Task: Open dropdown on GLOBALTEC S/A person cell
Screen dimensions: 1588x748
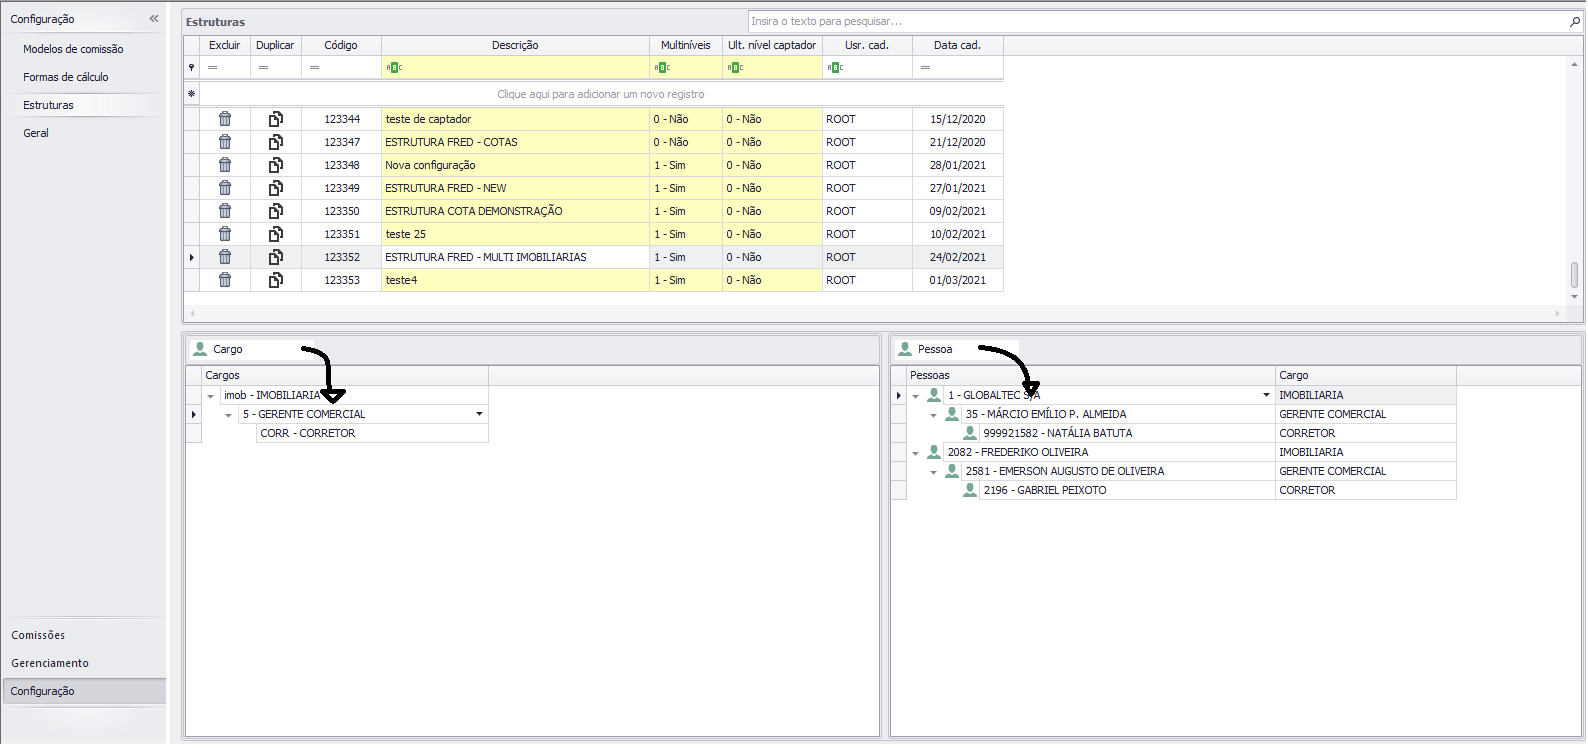Action: click(x=1266, y=395)
